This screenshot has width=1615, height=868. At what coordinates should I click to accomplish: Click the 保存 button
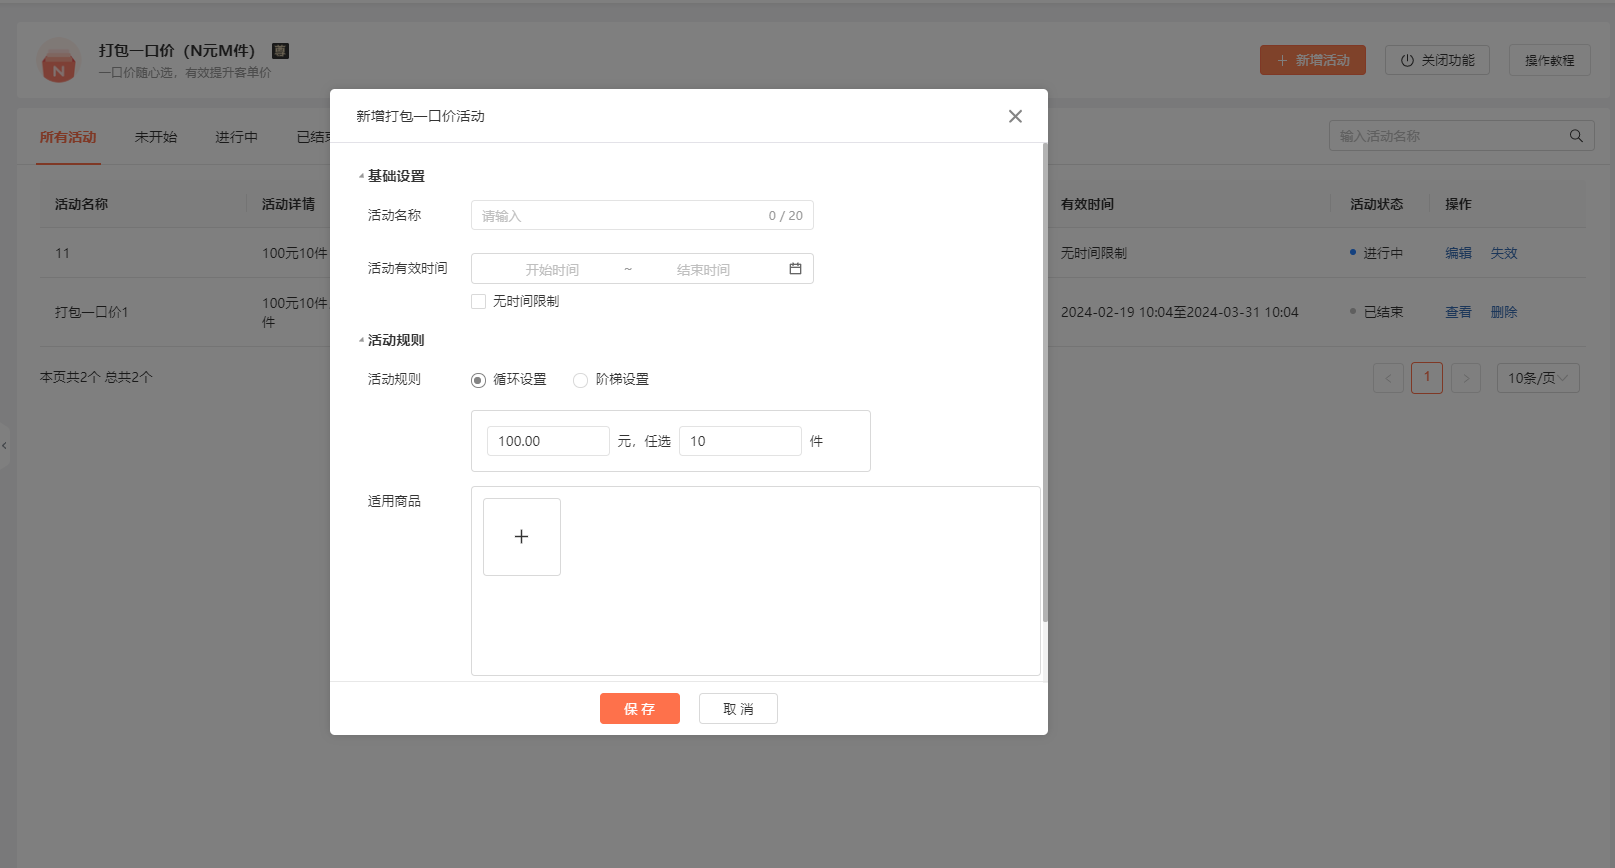pos(639,709)
